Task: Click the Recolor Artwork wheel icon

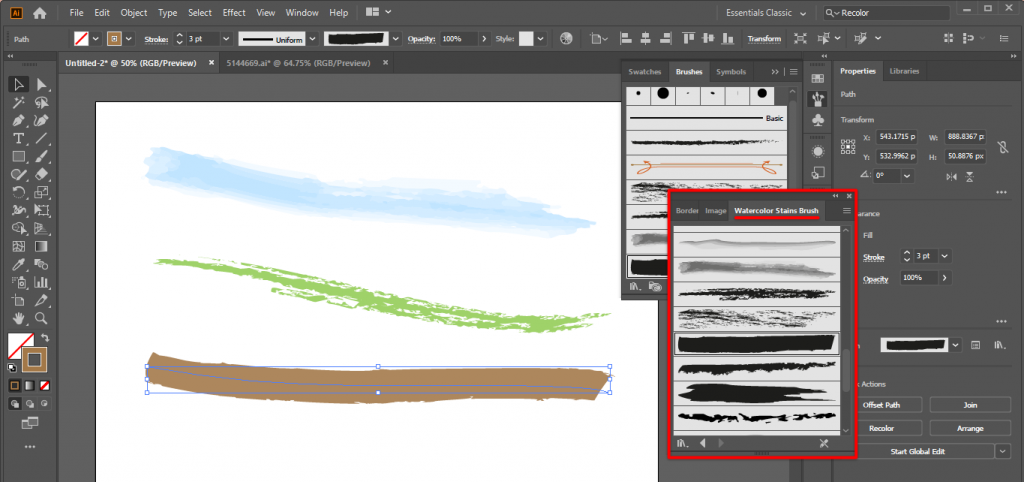Action: [567, 39]
